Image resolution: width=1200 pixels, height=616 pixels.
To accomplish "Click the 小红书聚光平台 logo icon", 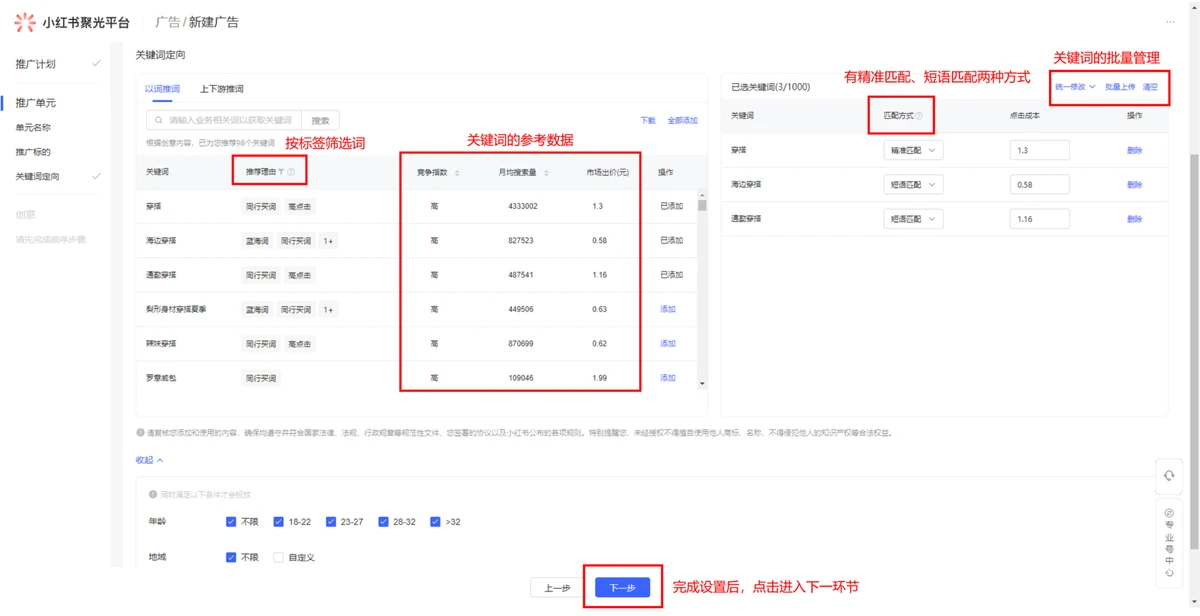I will [x=24, y=22].
